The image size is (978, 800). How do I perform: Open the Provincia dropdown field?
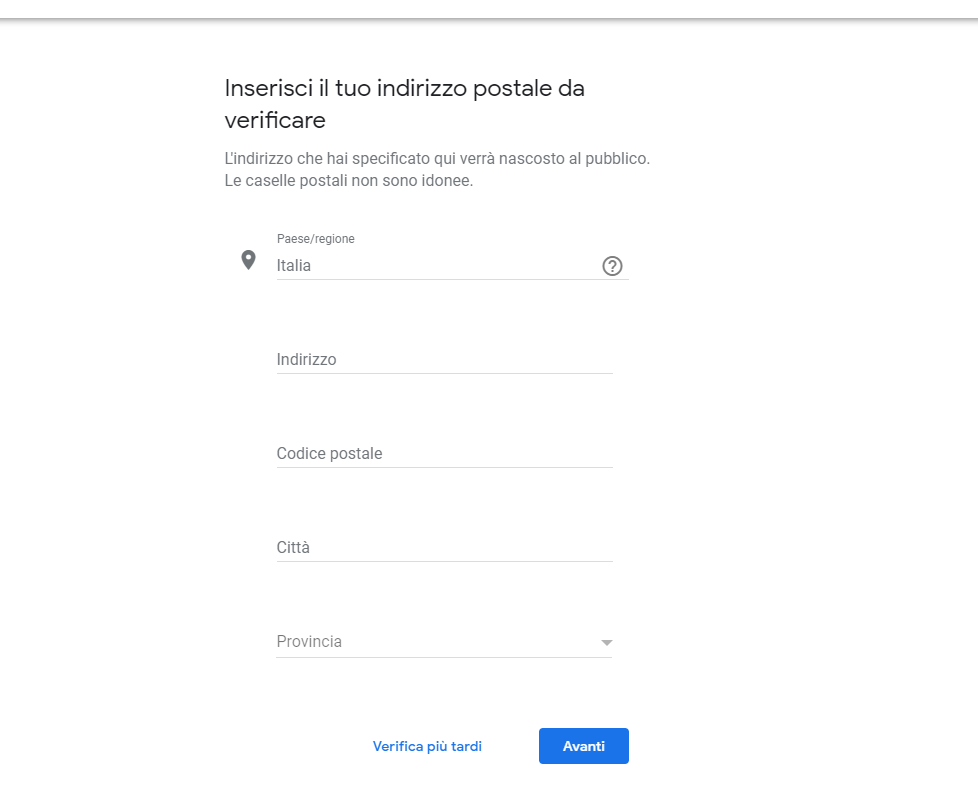coord(430,642)
